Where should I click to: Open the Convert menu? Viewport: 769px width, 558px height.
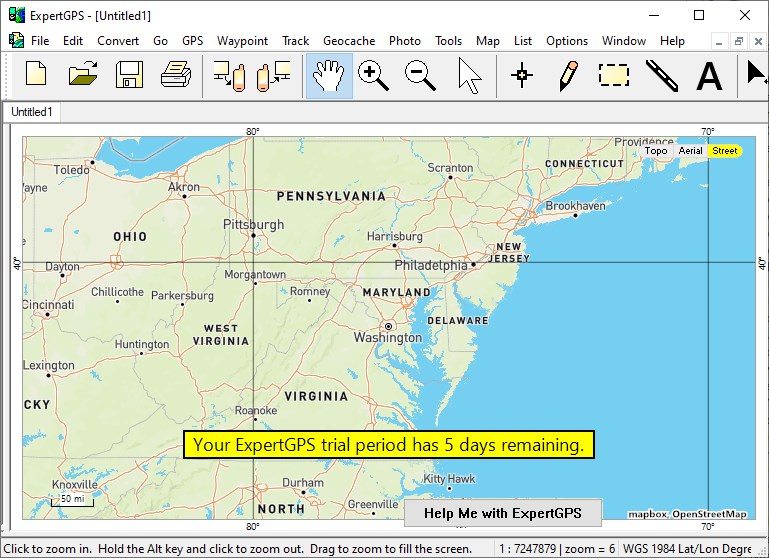point(118,41)
